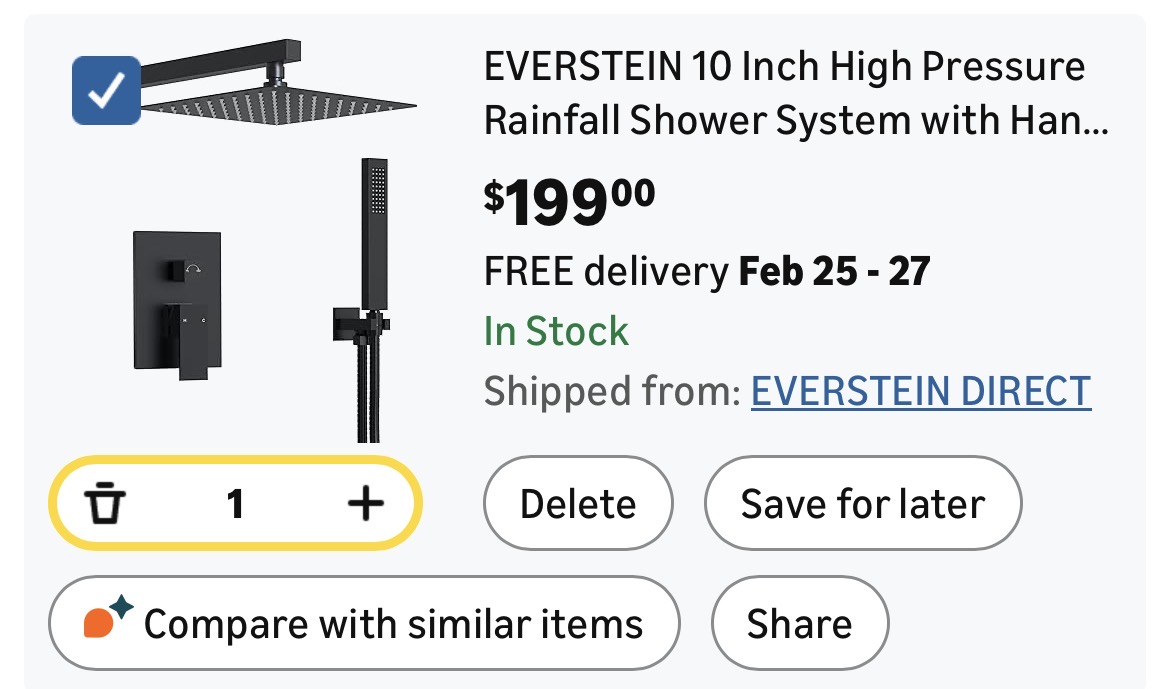Open the EVERSTEIN 10 Inch shower title

click(784, 68)
